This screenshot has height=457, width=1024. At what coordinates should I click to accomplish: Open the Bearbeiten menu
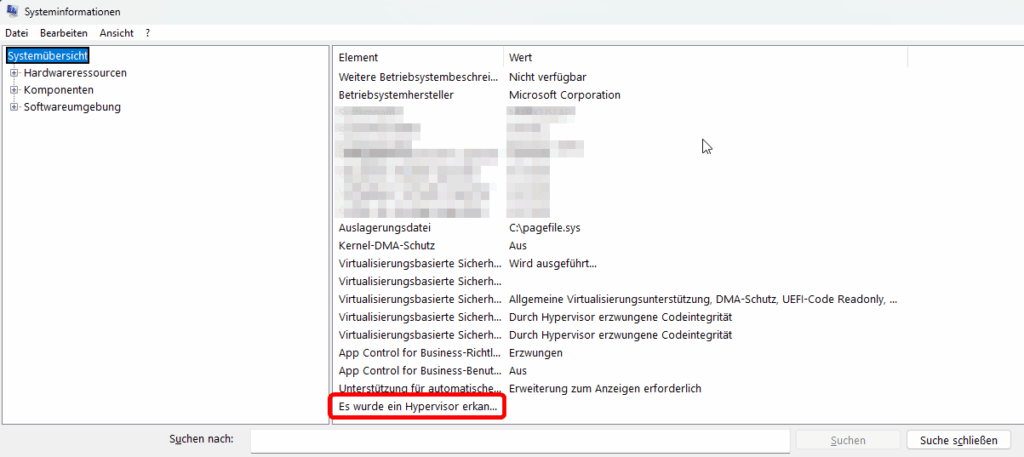click(x=63, y=33)
